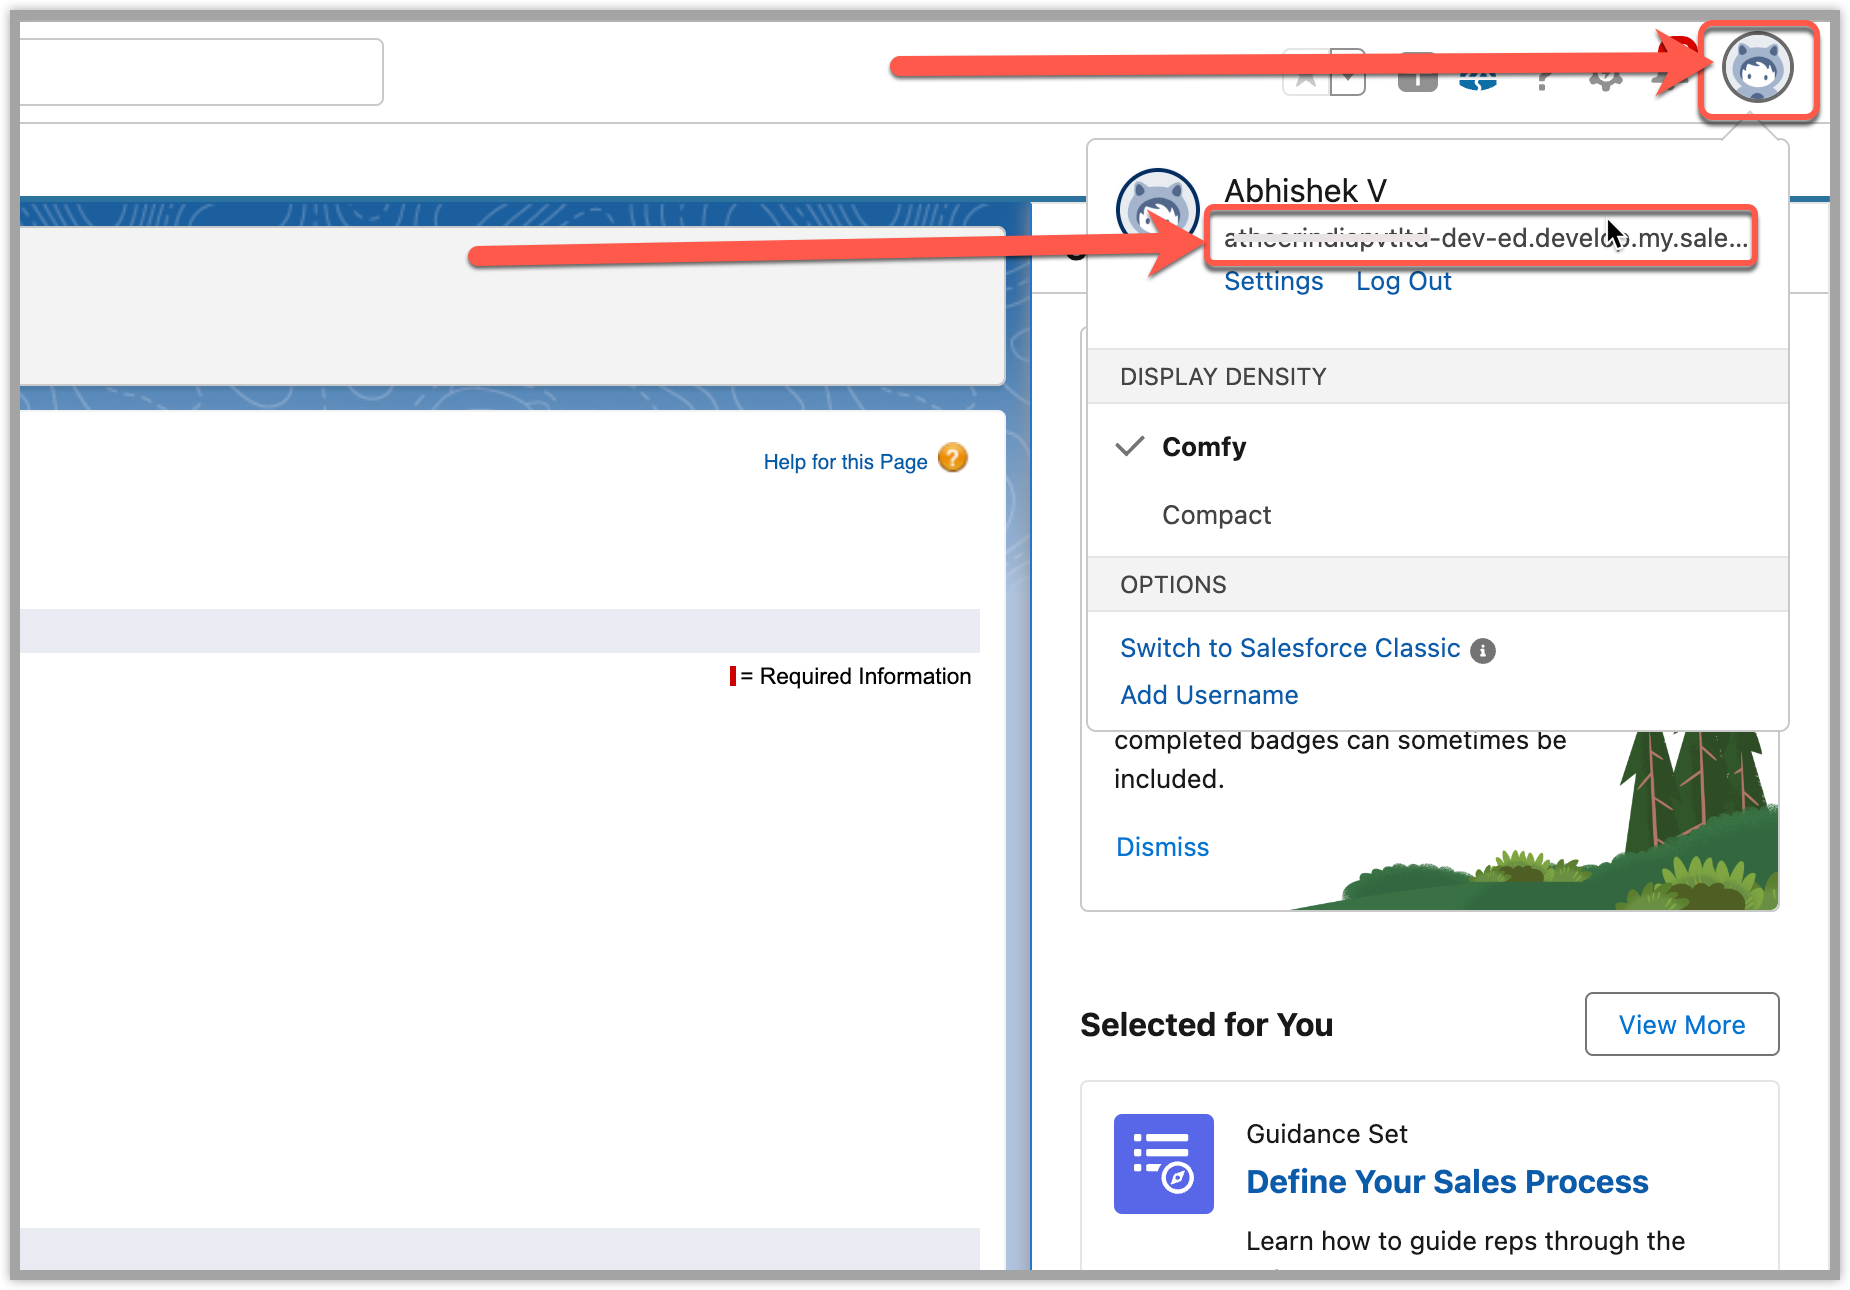Open the Settings link
Screen dimensions: 1850x1290
(1273, 282)
